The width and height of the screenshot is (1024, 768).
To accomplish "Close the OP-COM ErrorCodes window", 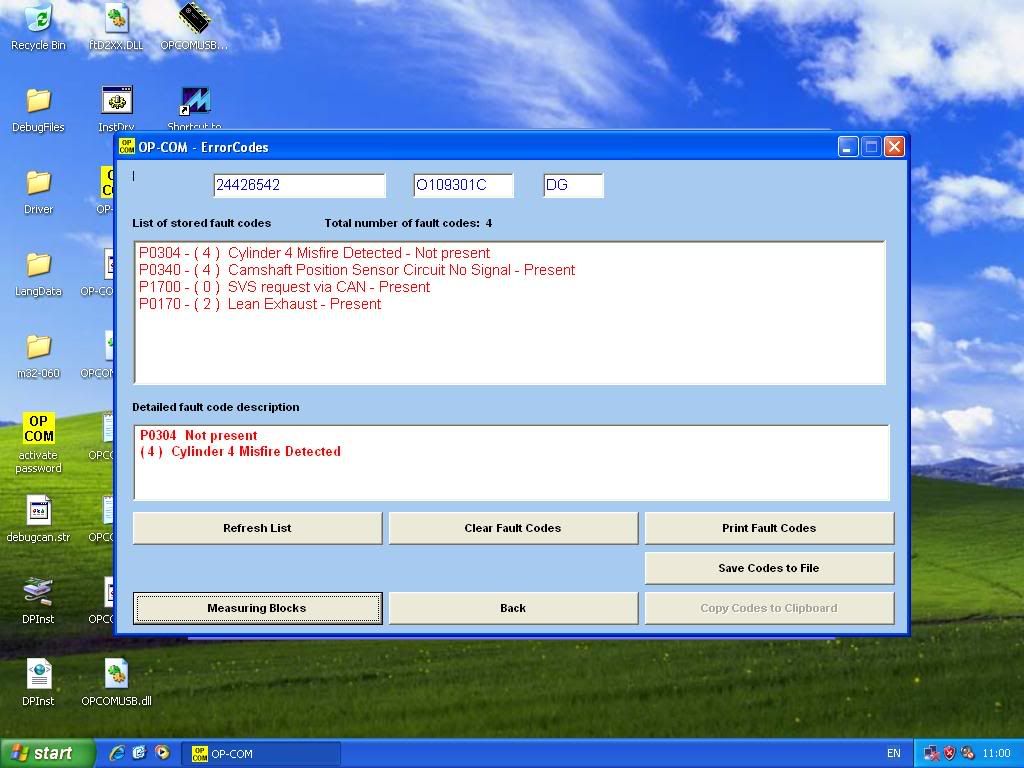I will pyautogui.click(x=894, y=147).
